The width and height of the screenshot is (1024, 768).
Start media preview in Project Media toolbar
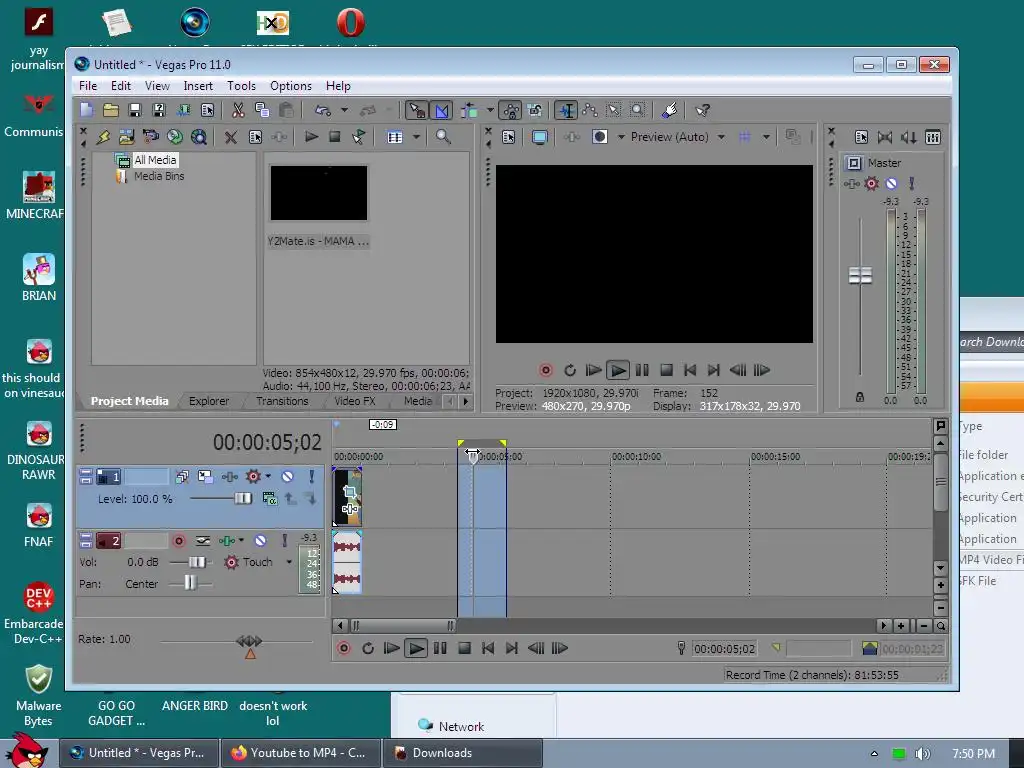[312, 136]
